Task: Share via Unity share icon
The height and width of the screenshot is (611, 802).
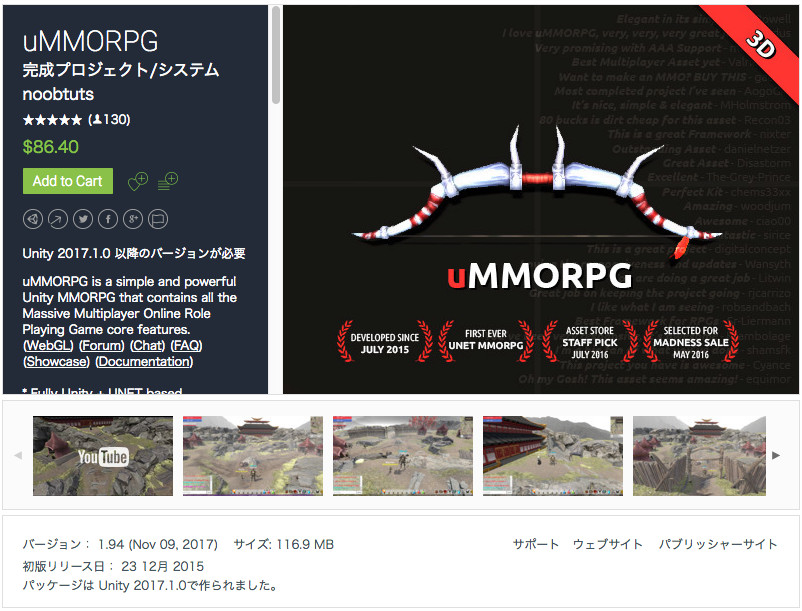Action: (33, 219)
